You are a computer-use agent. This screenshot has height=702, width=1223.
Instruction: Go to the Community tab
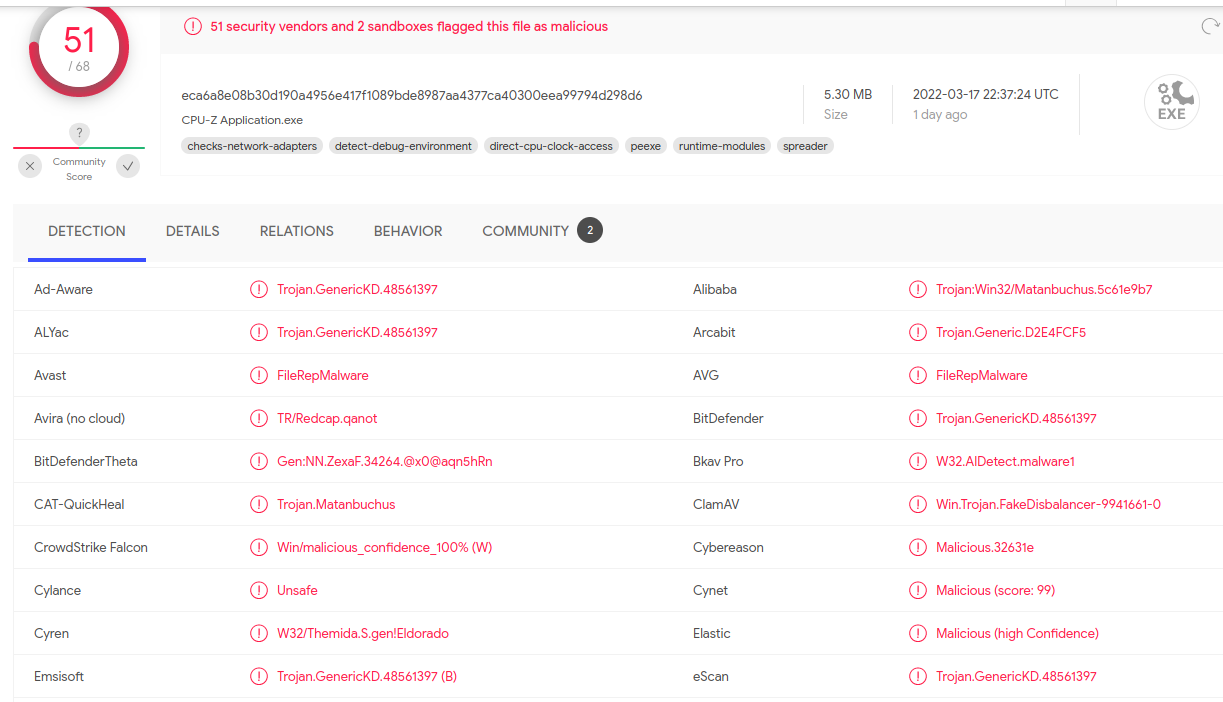(525, 231)
